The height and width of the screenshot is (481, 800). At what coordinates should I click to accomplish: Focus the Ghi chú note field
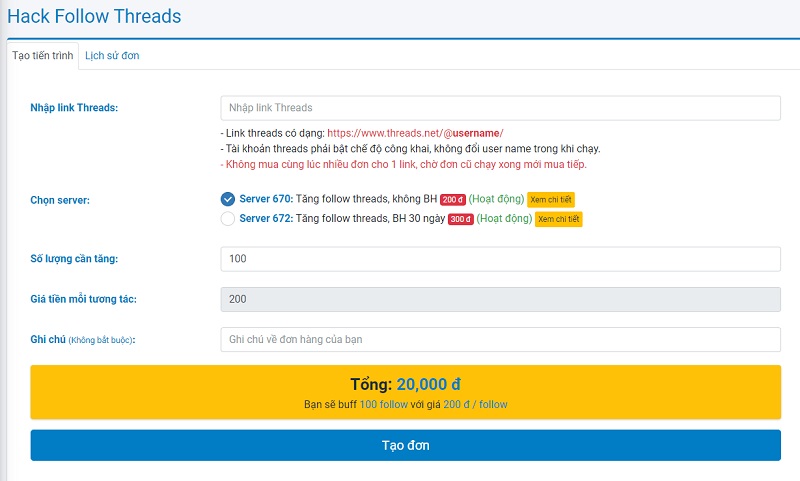[500, 340]
